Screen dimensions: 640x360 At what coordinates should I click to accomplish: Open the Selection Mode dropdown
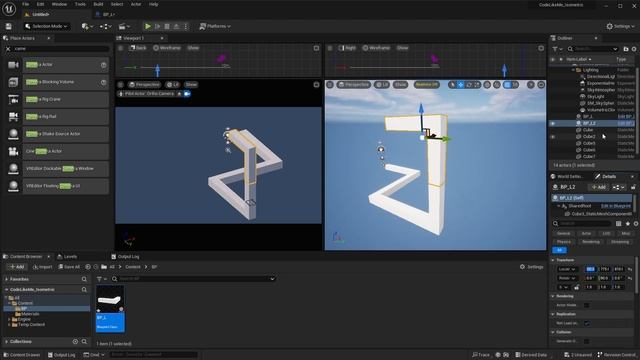click(x=46, y=26)
